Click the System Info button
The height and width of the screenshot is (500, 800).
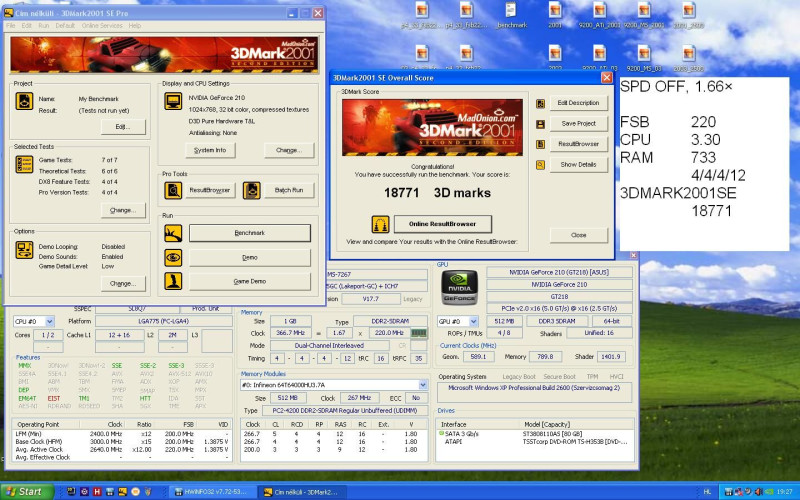point(210,150)
